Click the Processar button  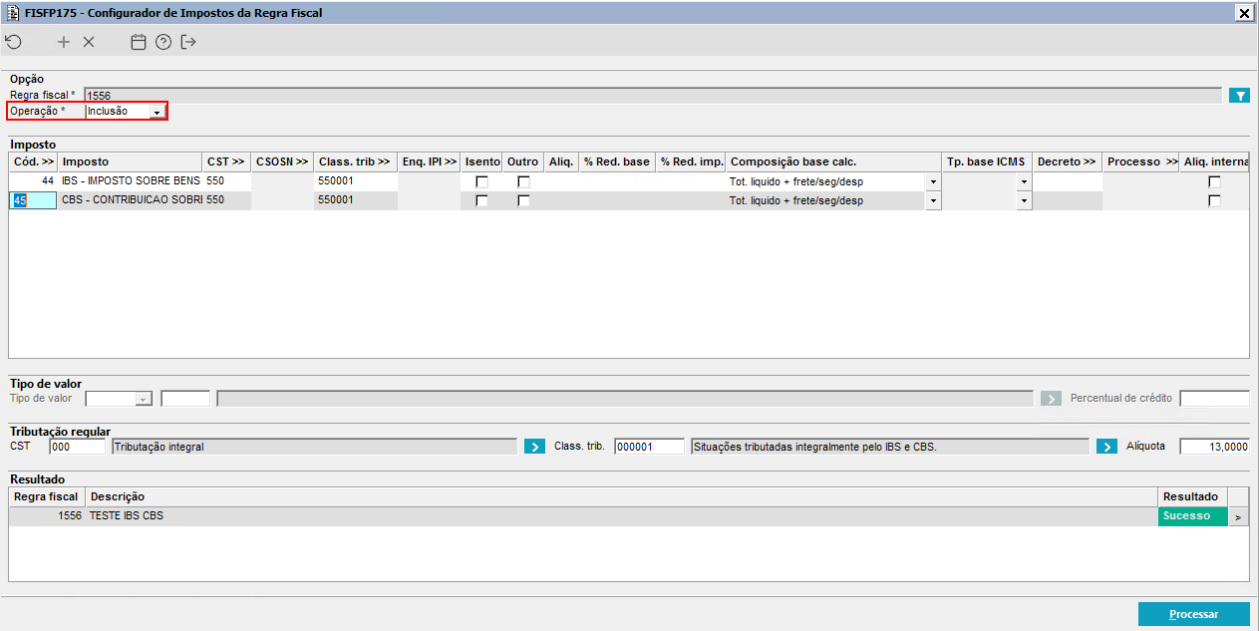pos(1194,614)
